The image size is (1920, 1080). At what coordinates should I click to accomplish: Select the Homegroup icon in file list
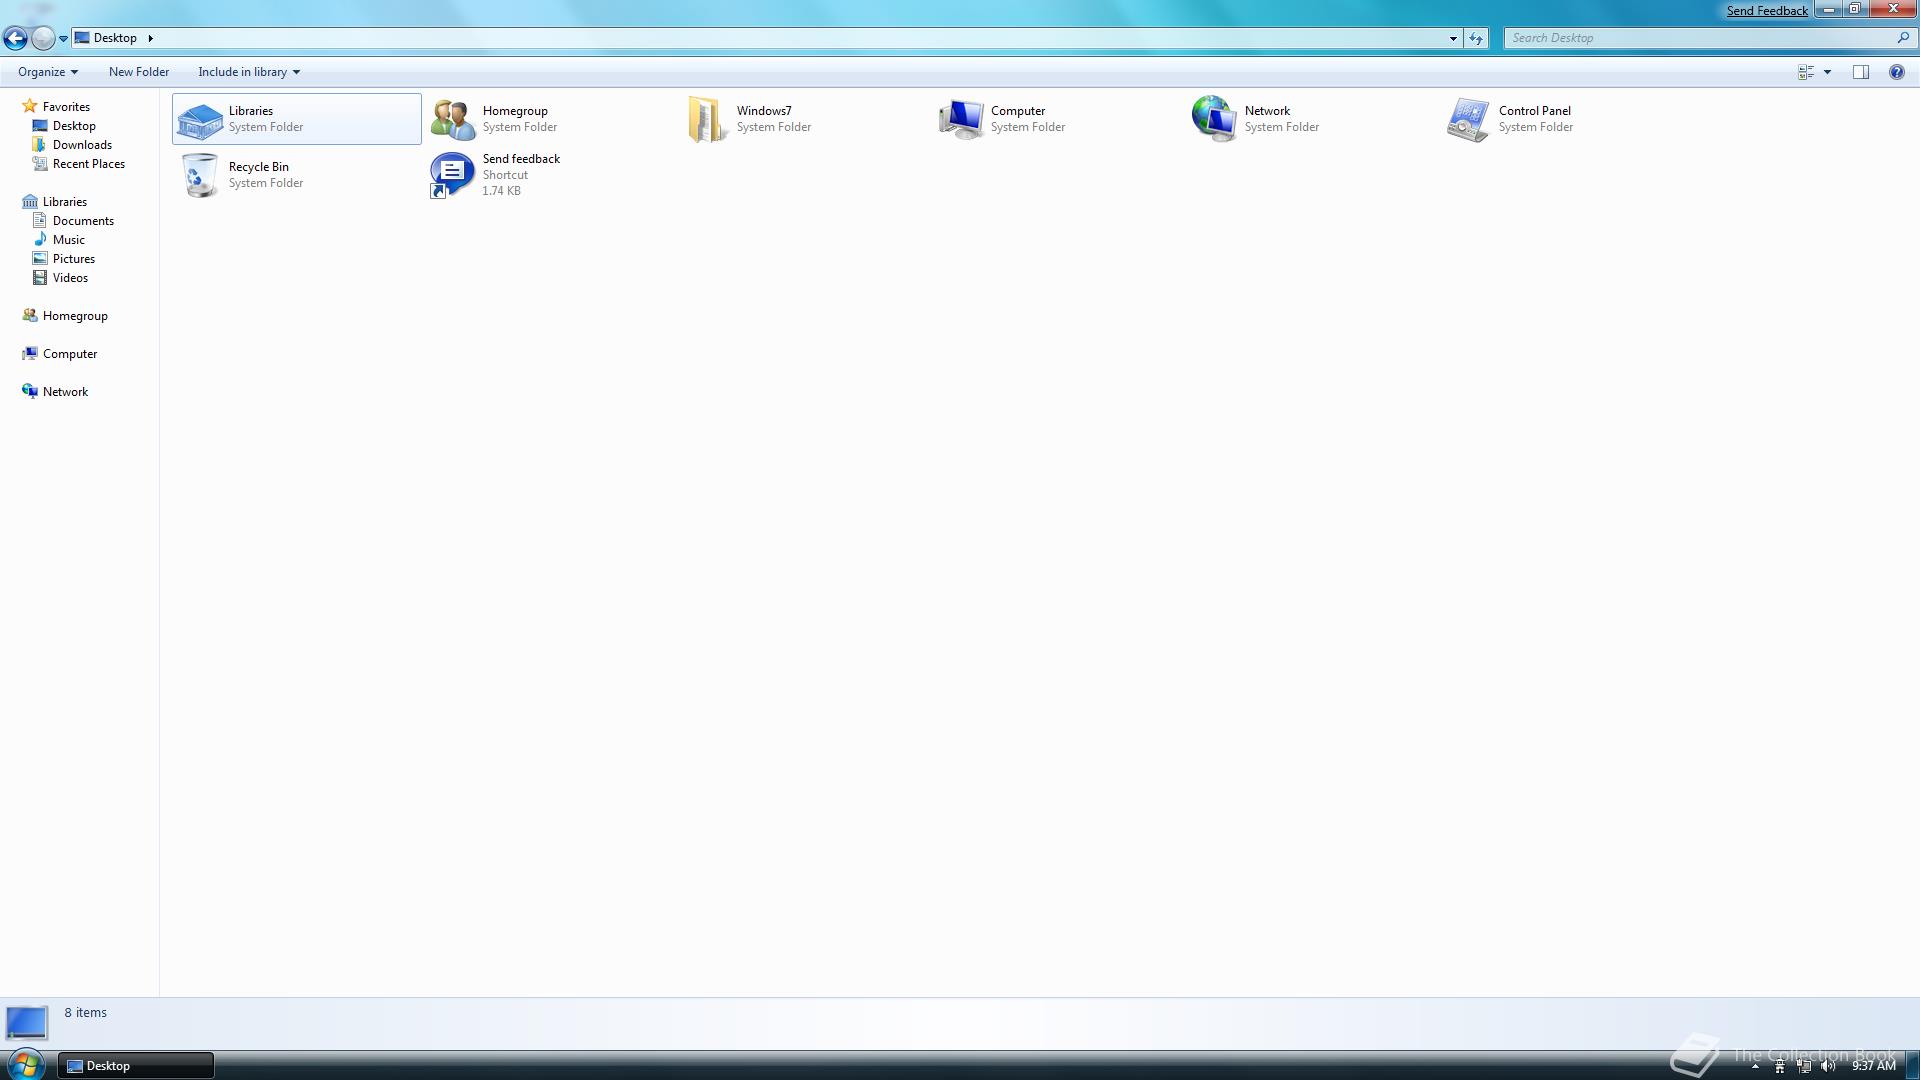[453, 120]
